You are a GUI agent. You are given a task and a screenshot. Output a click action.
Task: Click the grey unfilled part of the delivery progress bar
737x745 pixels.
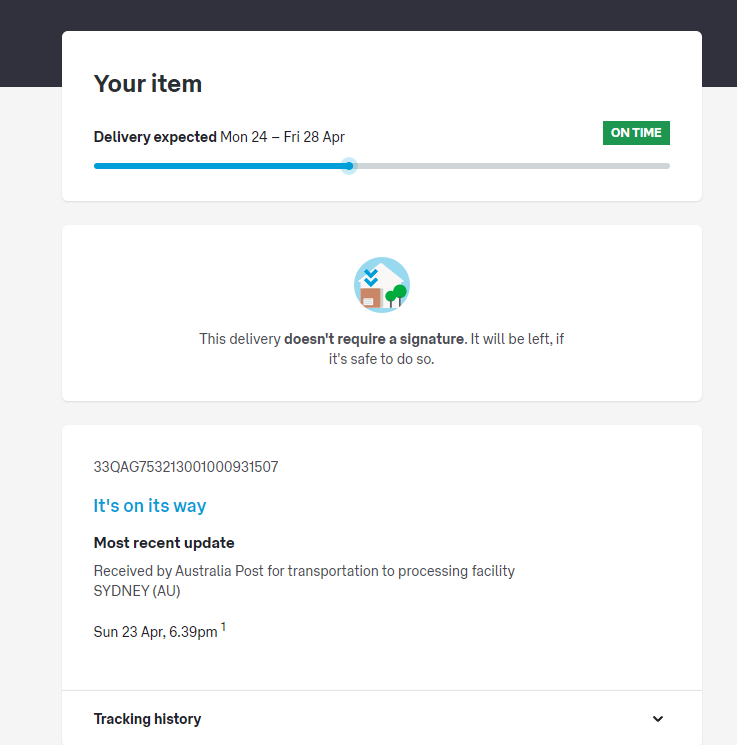tap(510, 166)
